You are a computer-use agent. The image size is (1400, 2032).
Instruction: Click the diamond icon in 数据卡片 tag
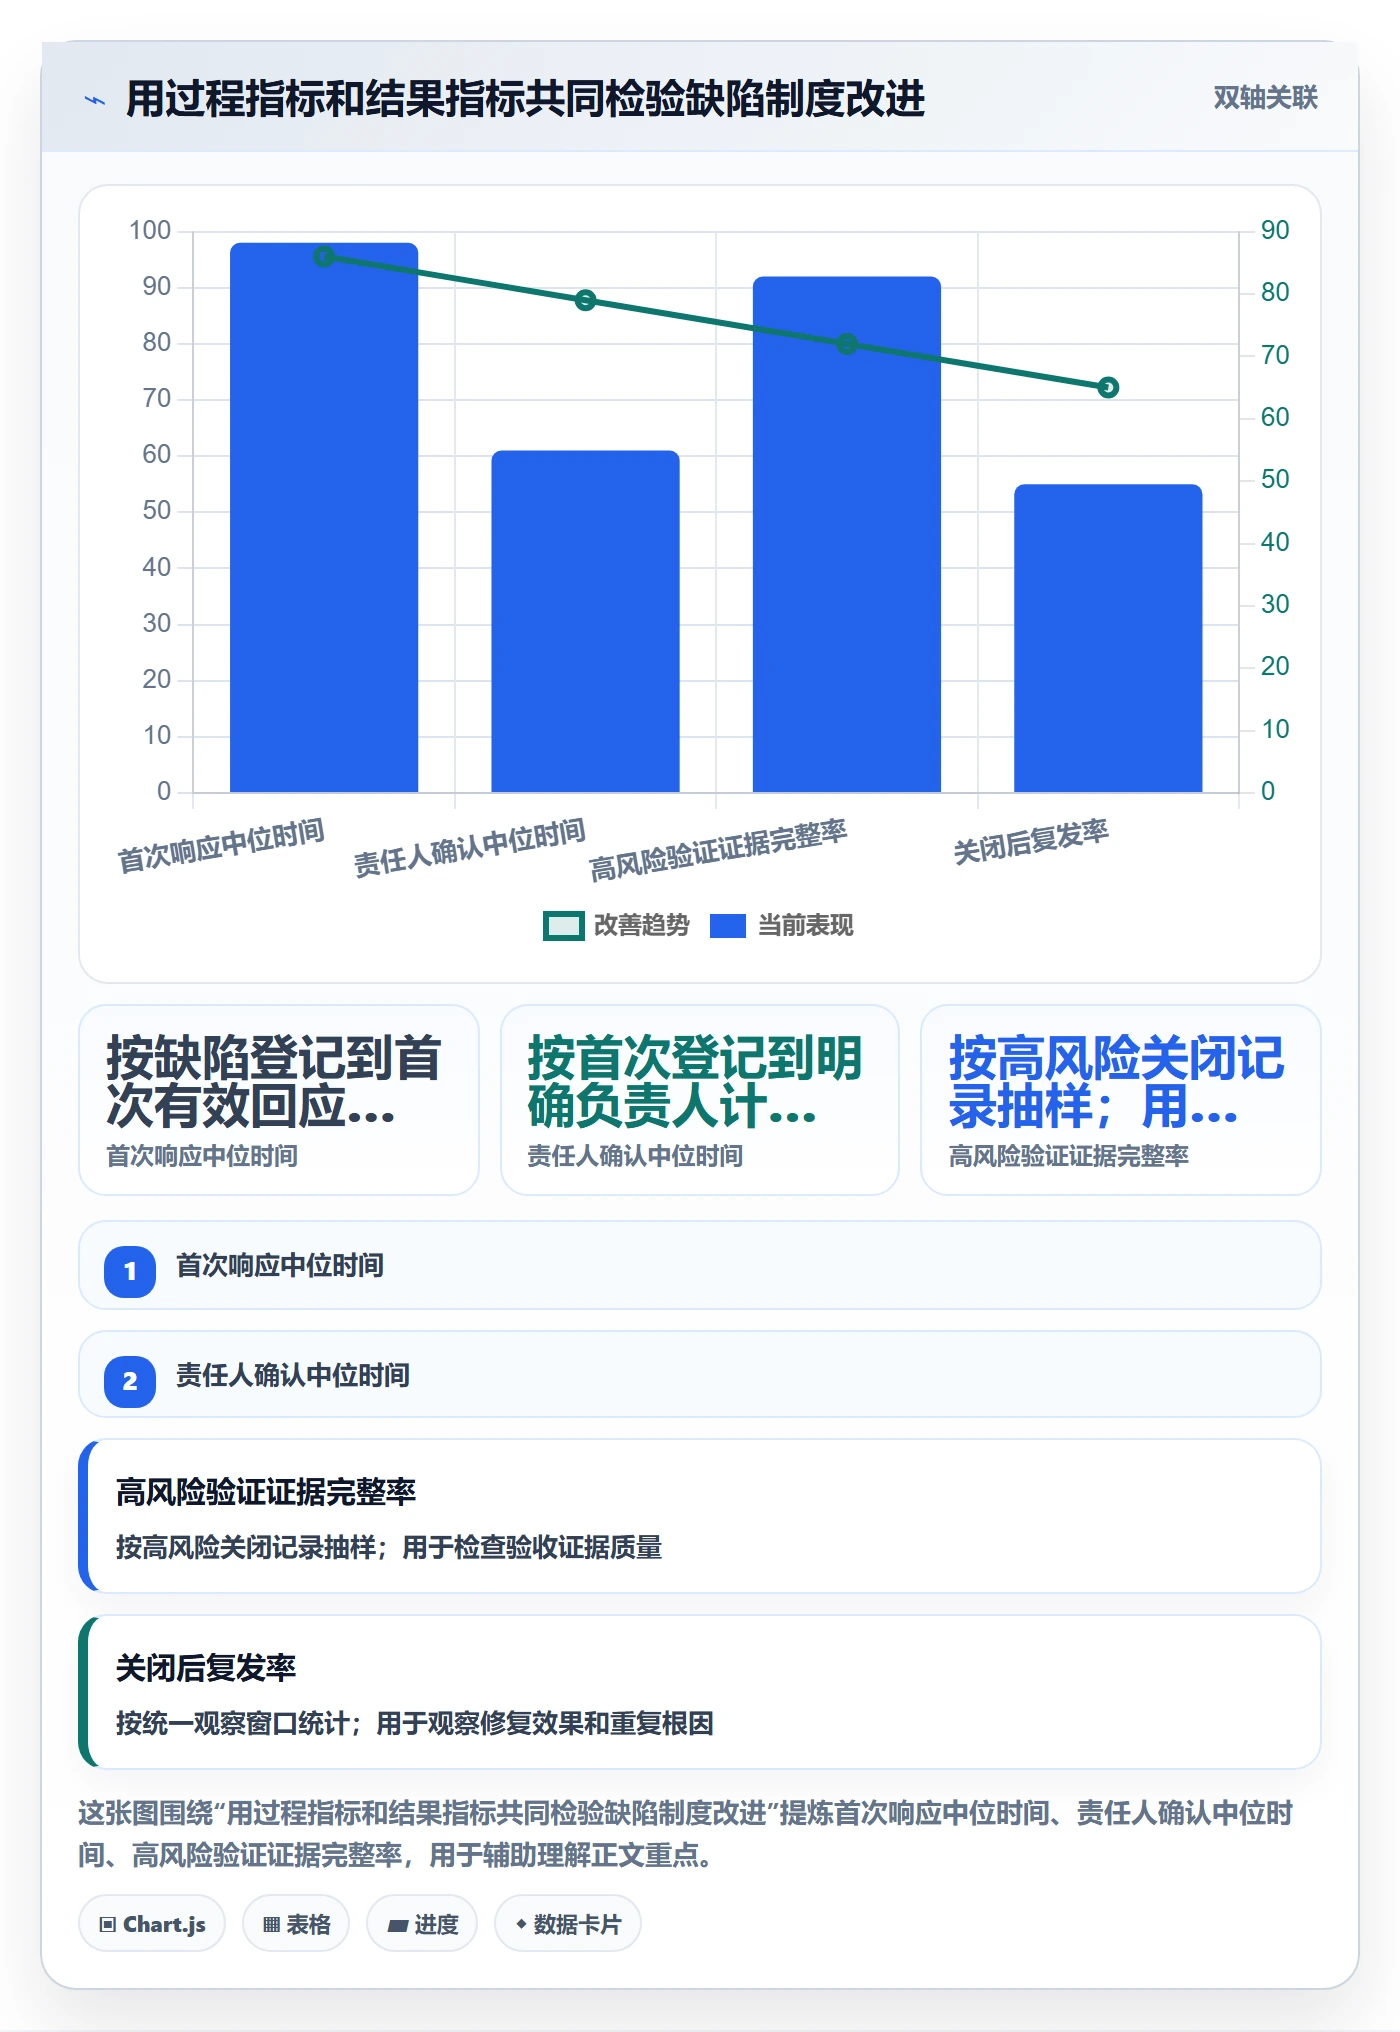pyautogui.click(x=521, y=1924)
